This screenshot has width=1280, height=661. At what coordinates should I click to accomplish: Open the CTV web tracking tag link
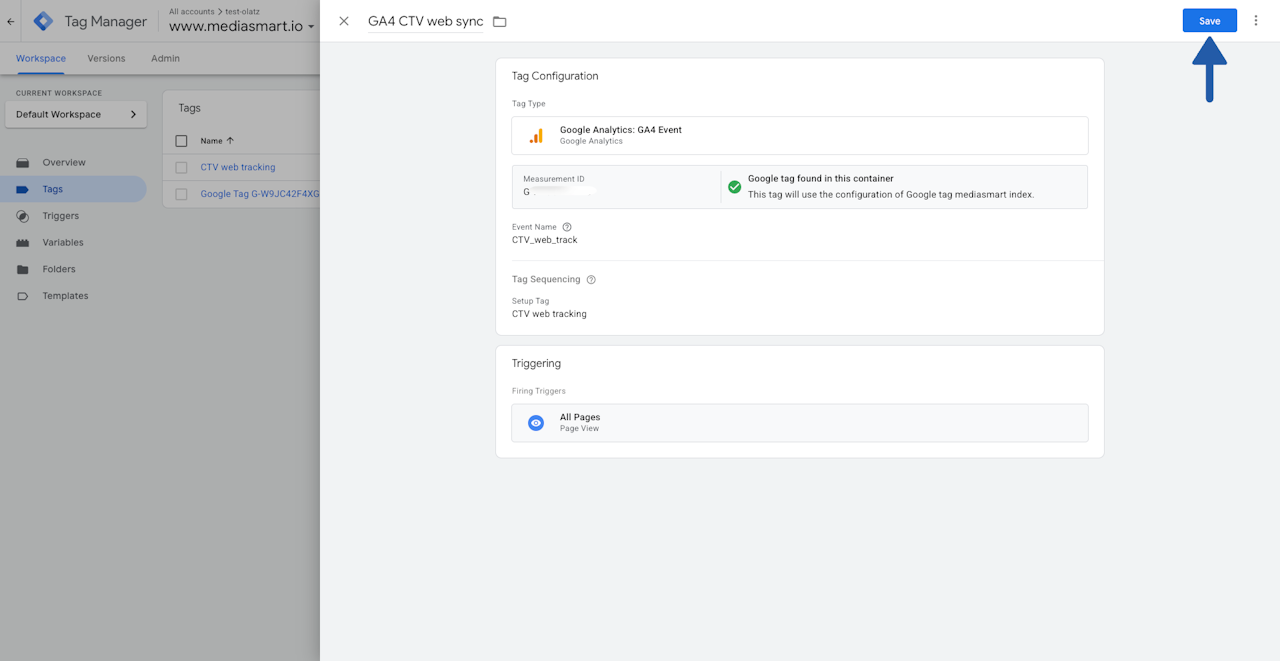(x=238, y=168)
